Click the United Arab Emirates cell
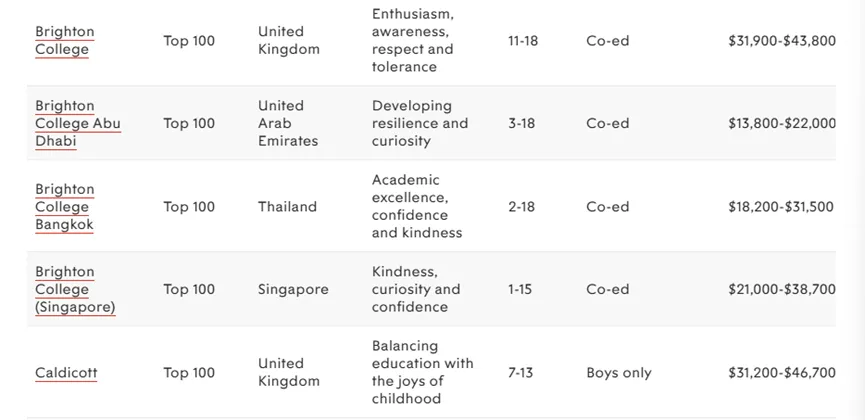 coord(288,123)
